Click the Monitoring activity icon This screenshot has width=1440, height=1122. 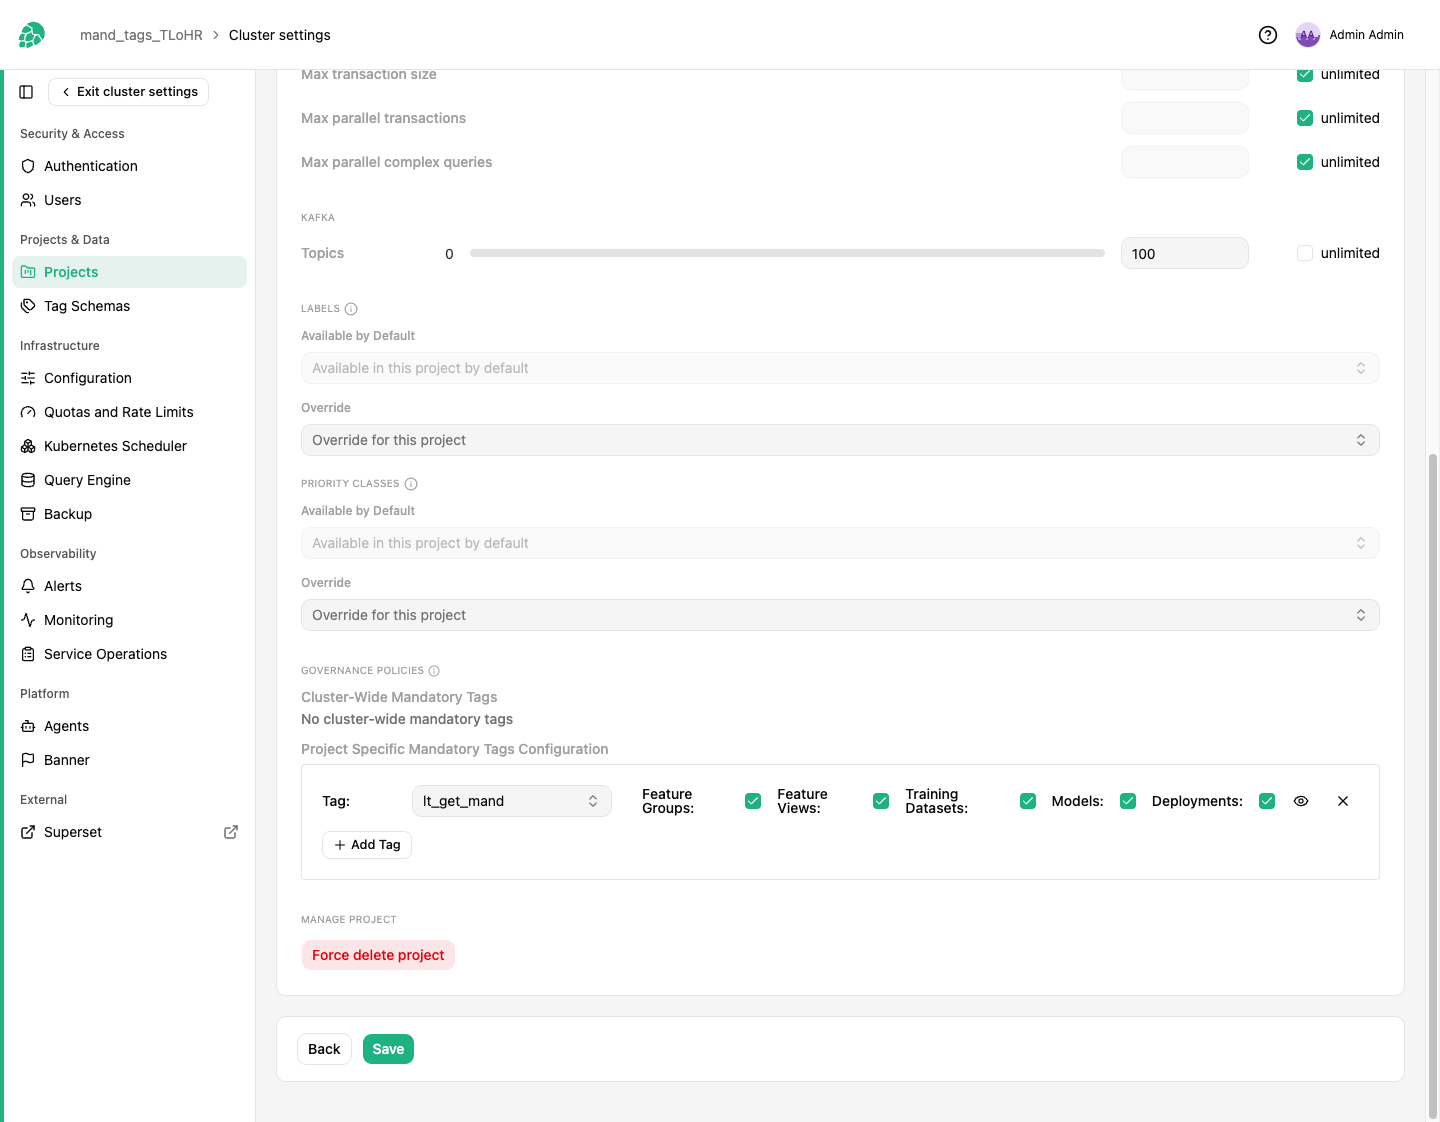28,620
